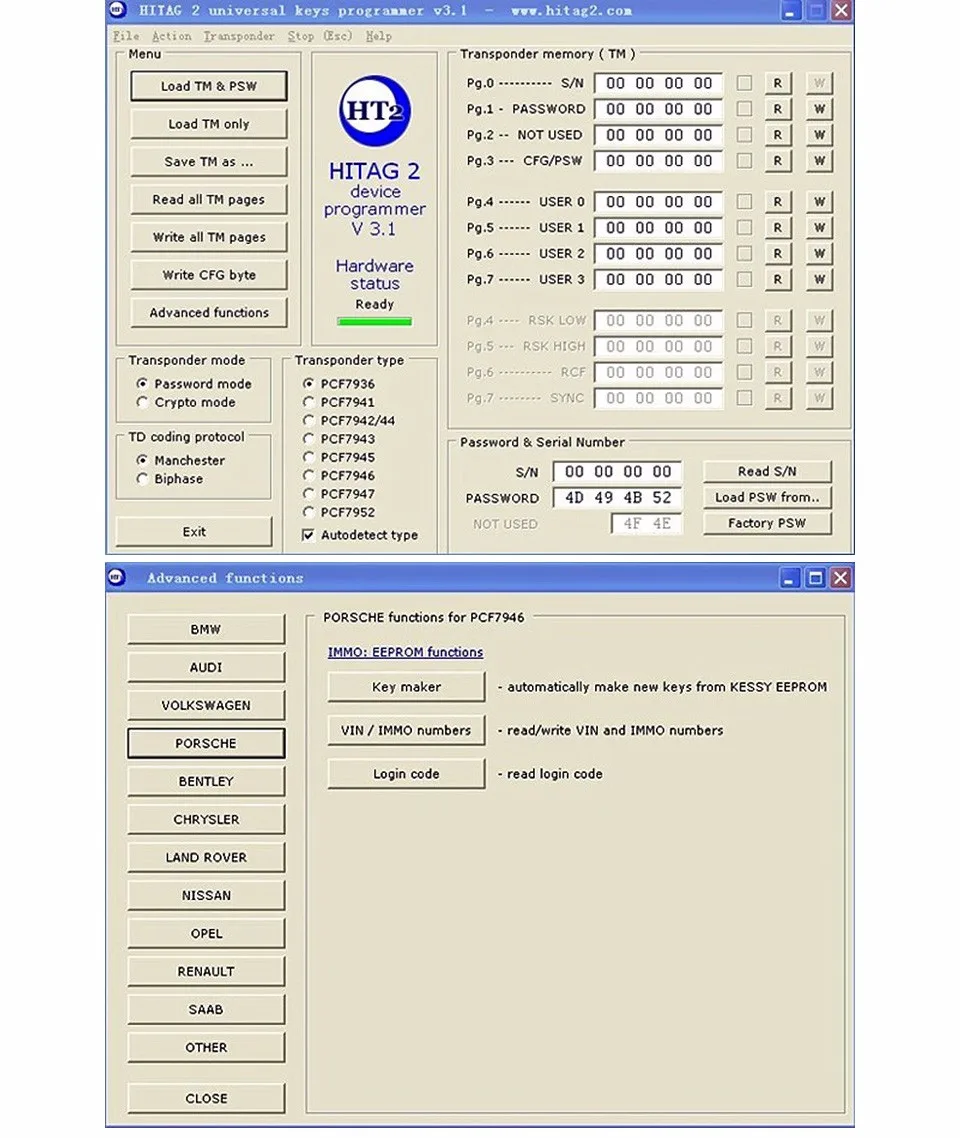960x1138 pixels.
Task: Click the PASSWORD field 4D 49 4B 52
Action: [617, 498]
